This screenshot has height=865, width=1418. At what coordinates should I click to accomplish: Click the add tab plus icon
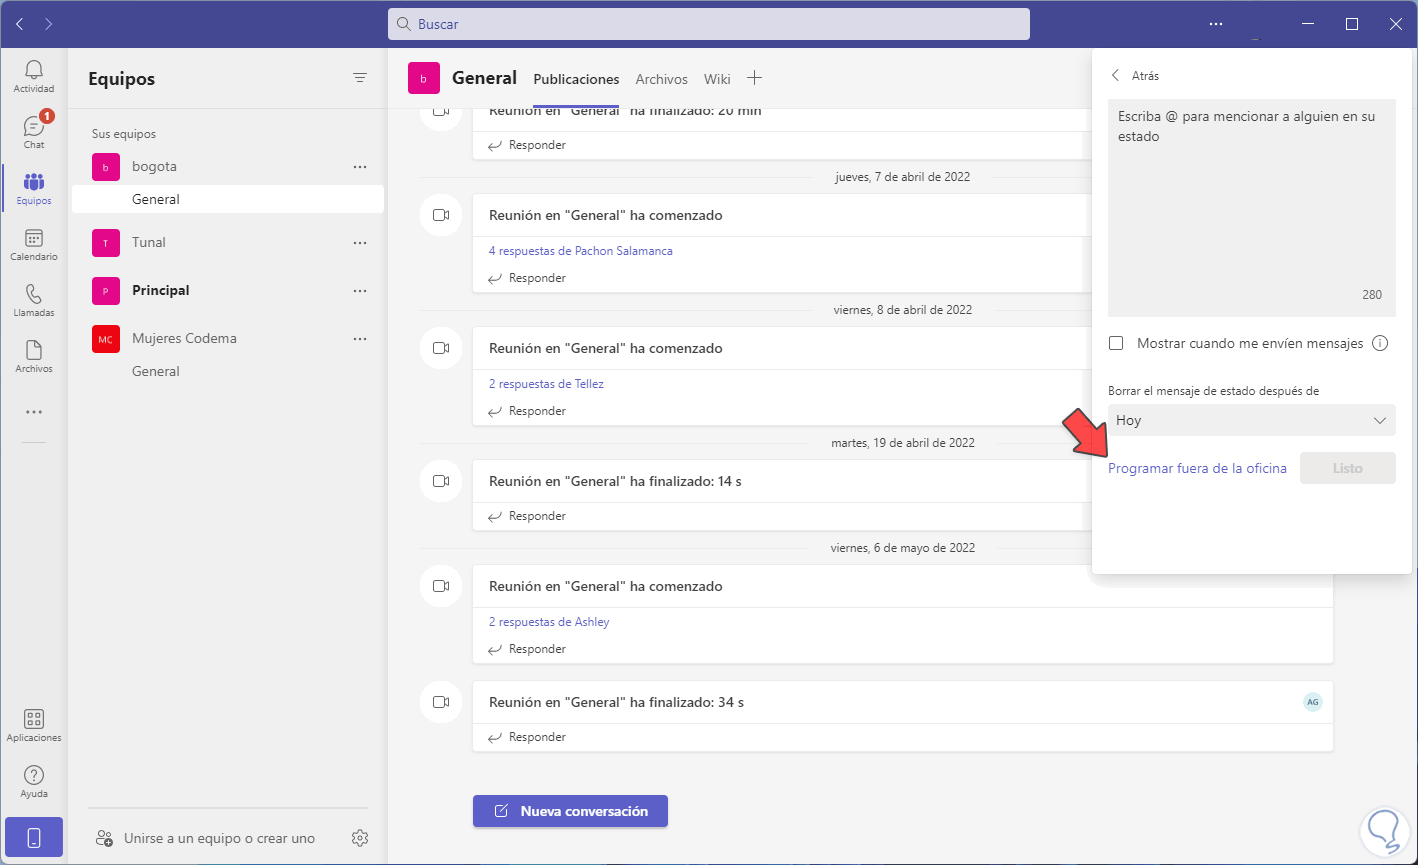755,78
